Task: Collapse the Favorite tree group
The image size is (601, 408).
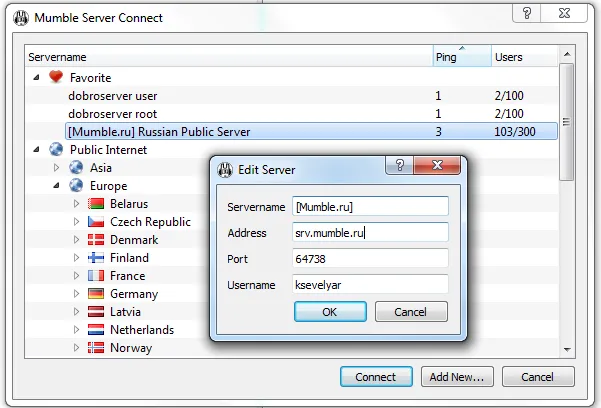Action: pyautogui.click(x=37, y=77)
